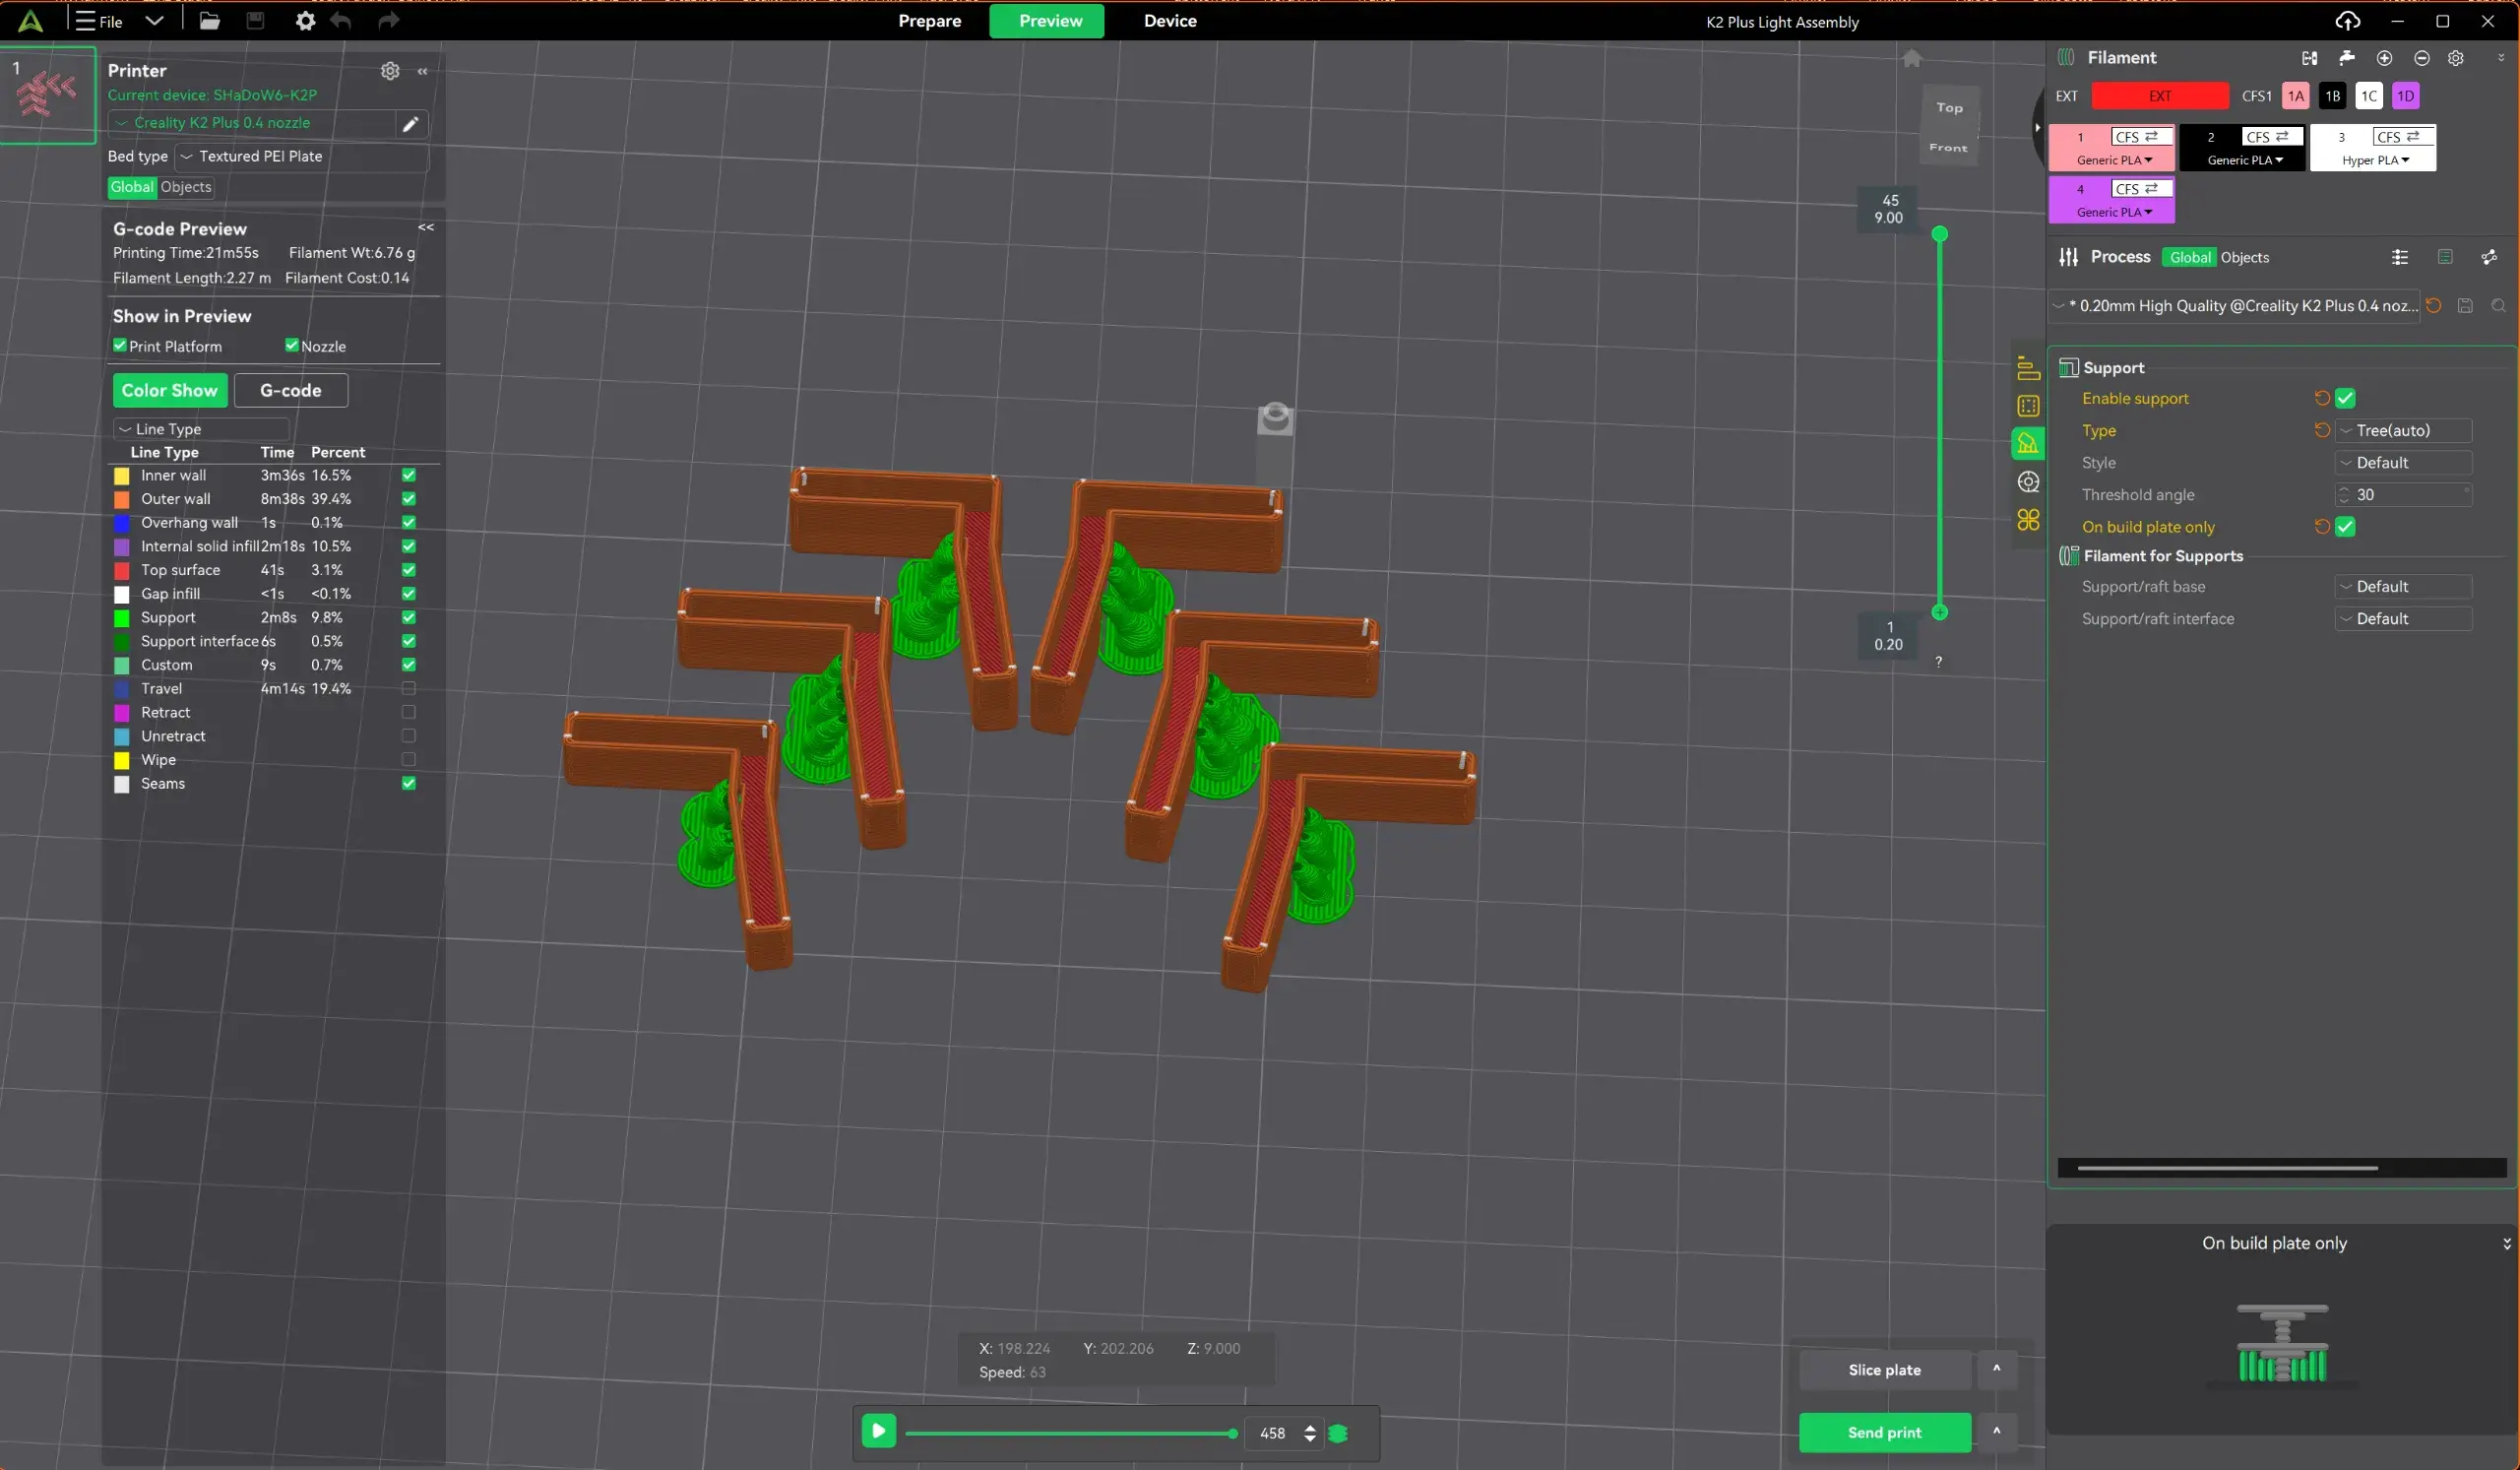The image size is (2520, 1470).
Task: Disable the Enable support checkbox
Action: click(2345, 398)
